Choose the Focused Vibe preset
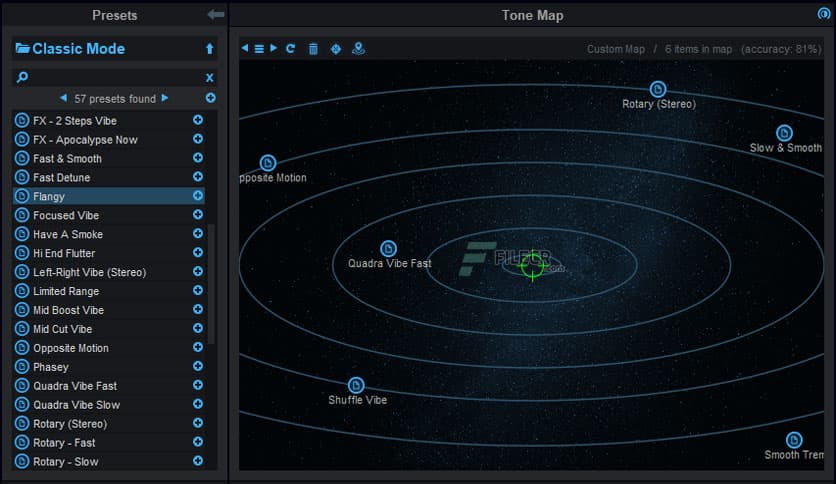The height and width of the screenshot is (484, 836). click(x=109, y=215)
